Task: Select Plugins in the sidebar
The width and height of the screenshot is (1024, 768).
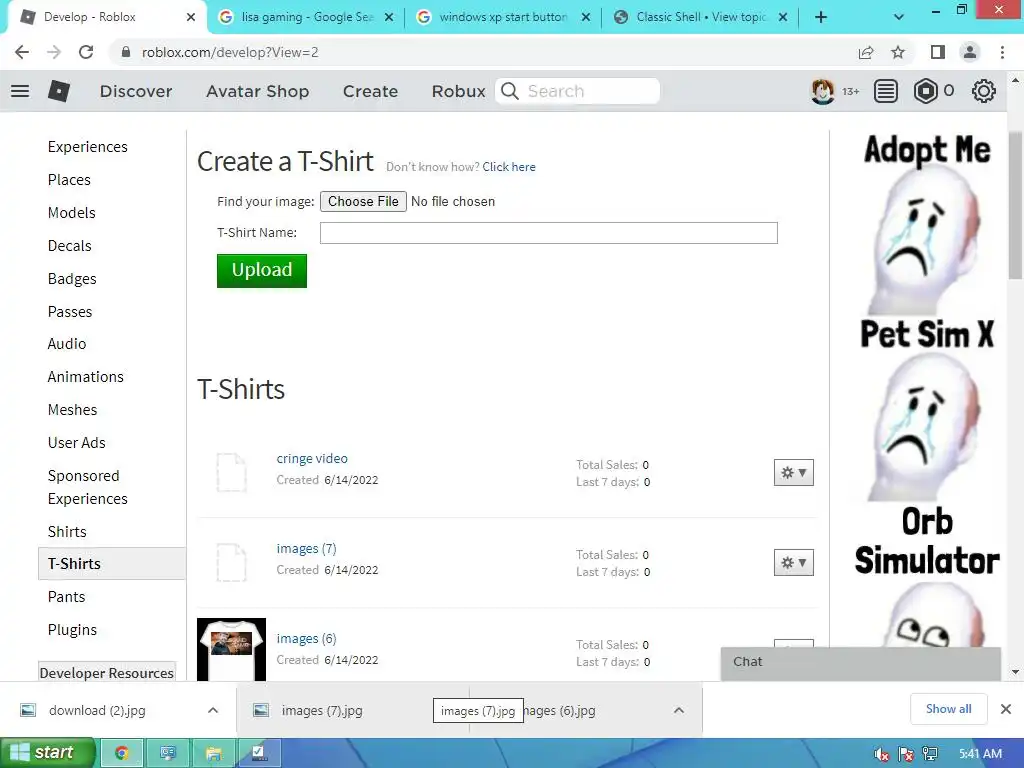Action: pyautogui.click(x=72, y=630)
